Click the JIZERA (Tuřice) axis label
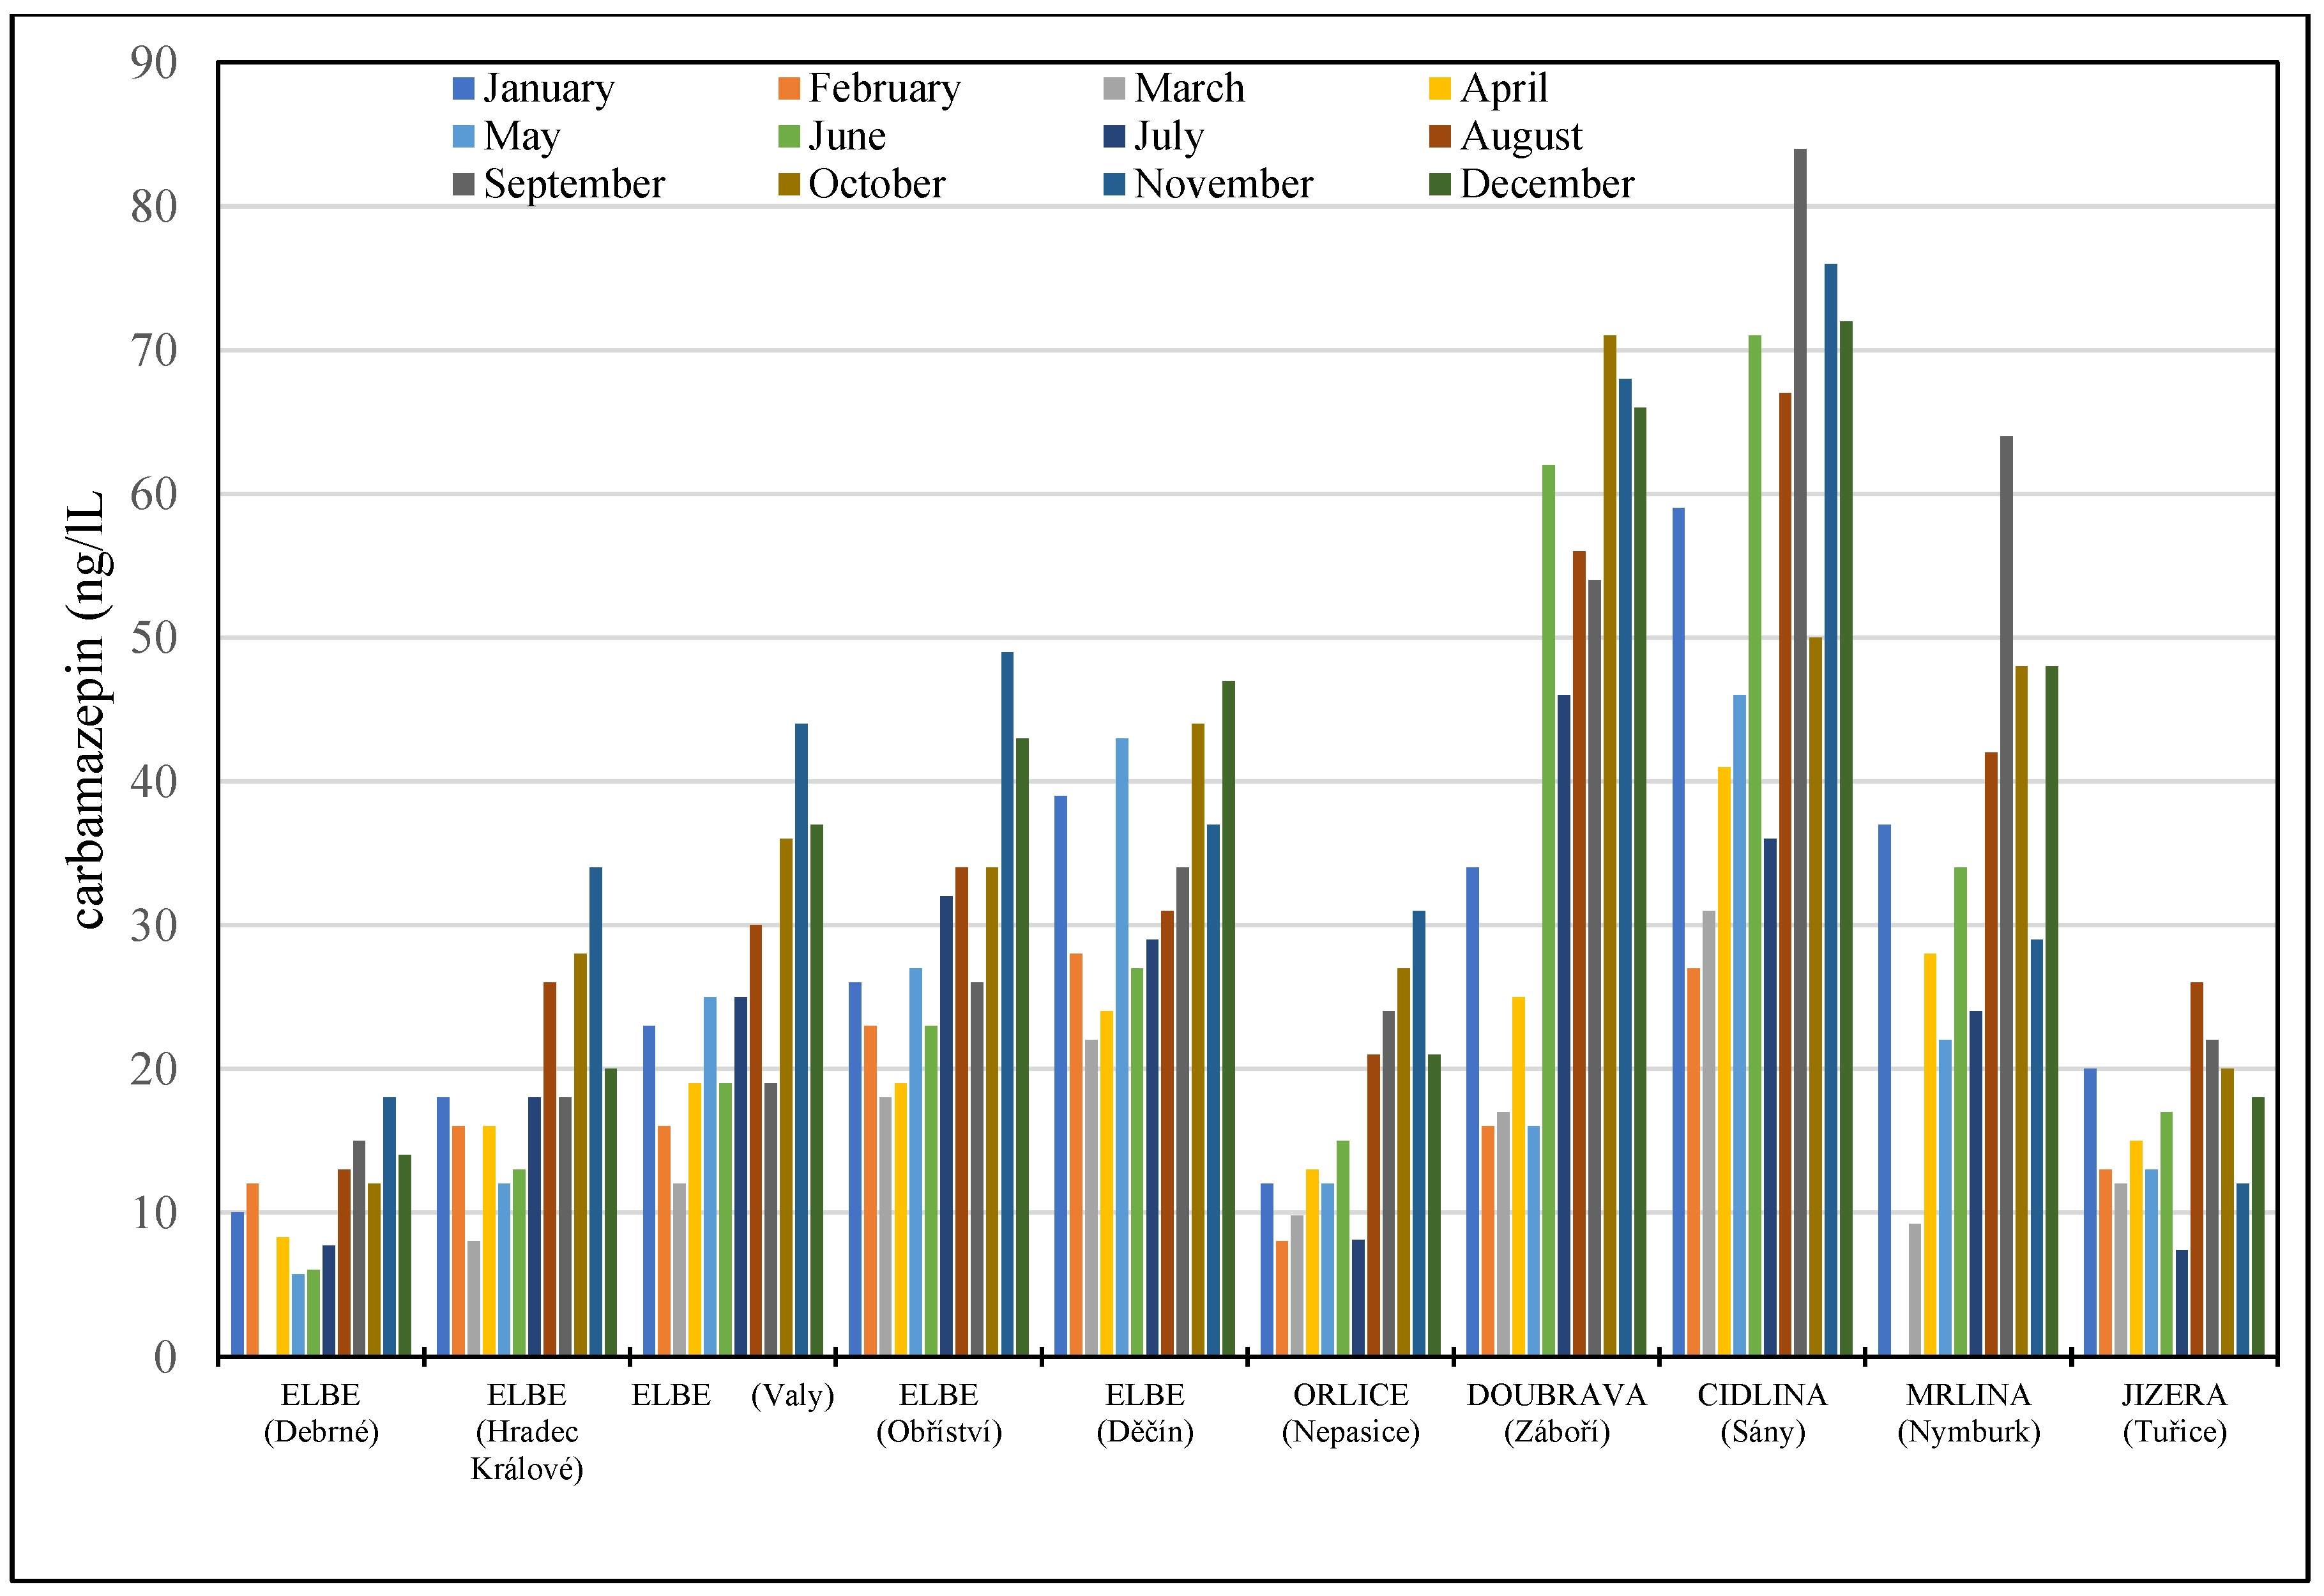This screenshot has width=2324, height=1596. pyautogui.click(x=2174, y=1413)
